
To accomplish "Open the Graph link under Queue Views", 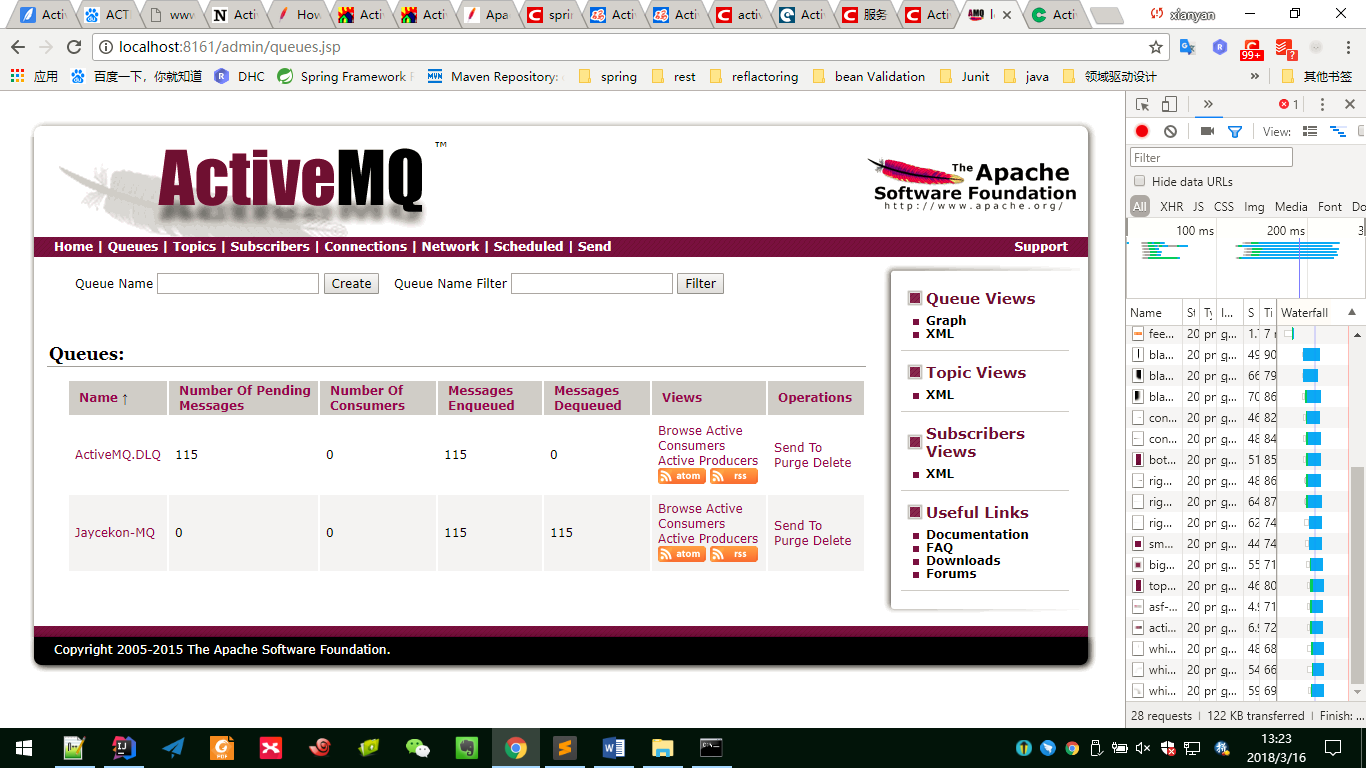I will 946,320.
